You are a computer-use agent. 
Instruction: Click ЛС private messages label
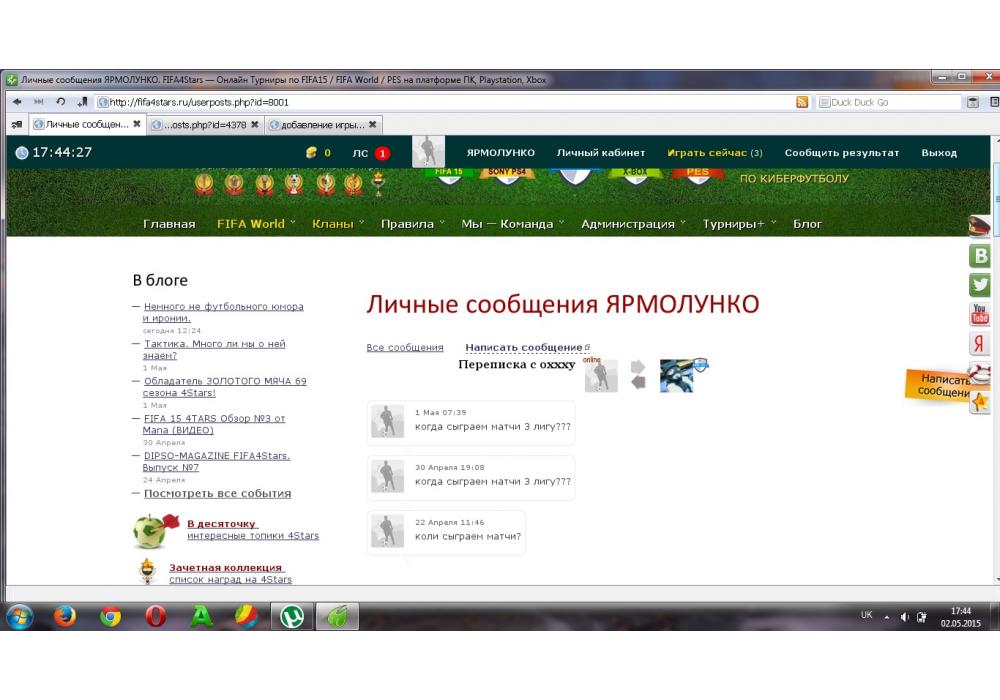360,153
